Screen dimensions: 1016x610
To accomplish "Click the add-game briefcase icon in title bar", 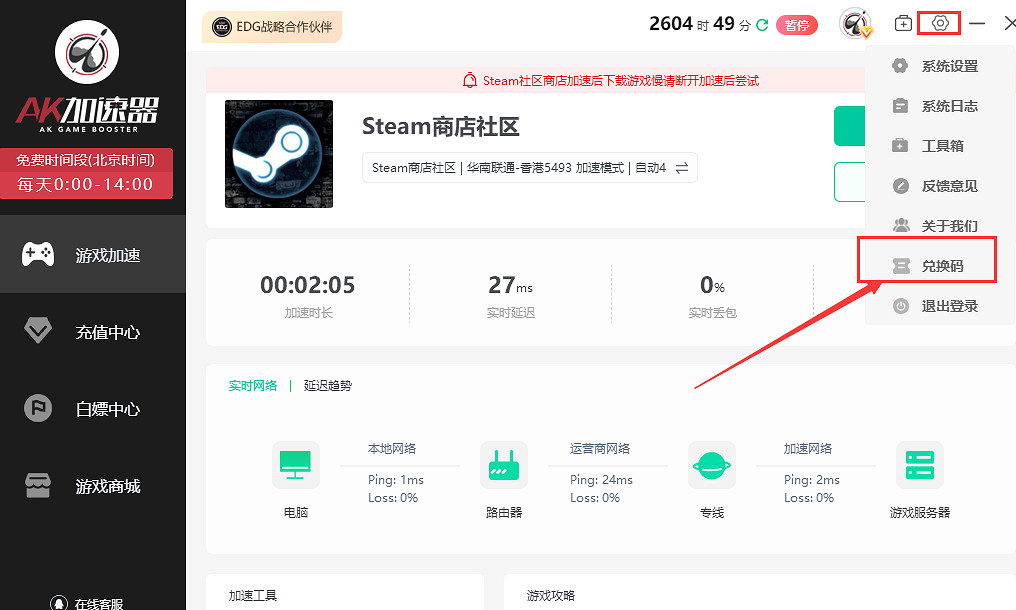I will (903, 22).
